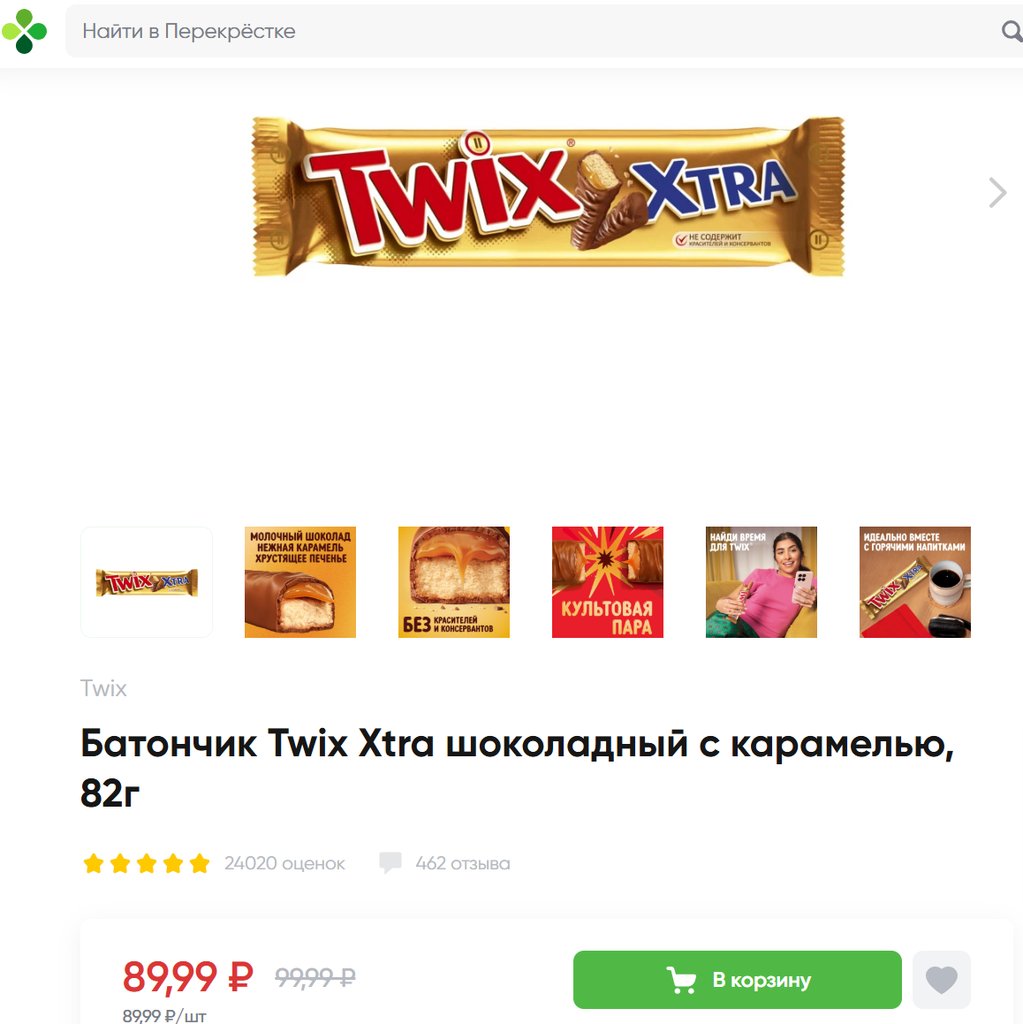Click the five-star rating

[x=146, y=863]
